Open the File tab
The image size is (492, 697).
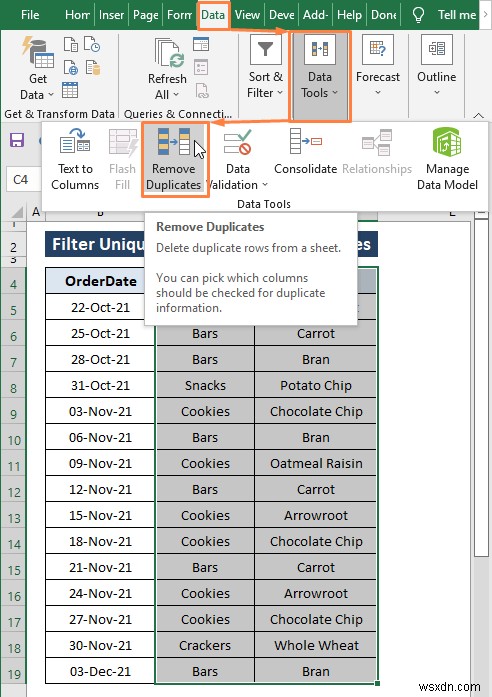(30, 15)
